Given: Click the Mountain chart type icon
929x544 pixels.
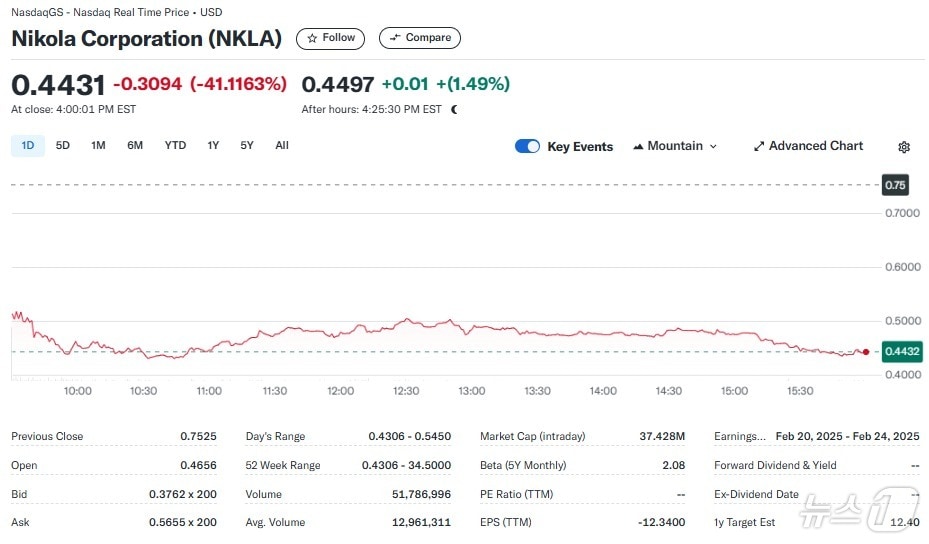Looking at the screenshot, I should [x=638, y=147].
